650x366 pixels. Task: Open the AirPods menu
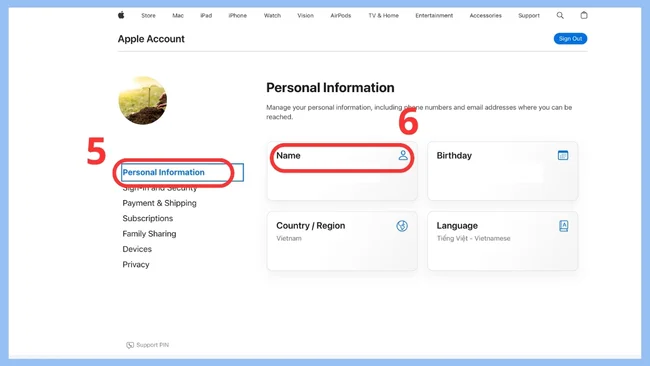click(341, 15)
